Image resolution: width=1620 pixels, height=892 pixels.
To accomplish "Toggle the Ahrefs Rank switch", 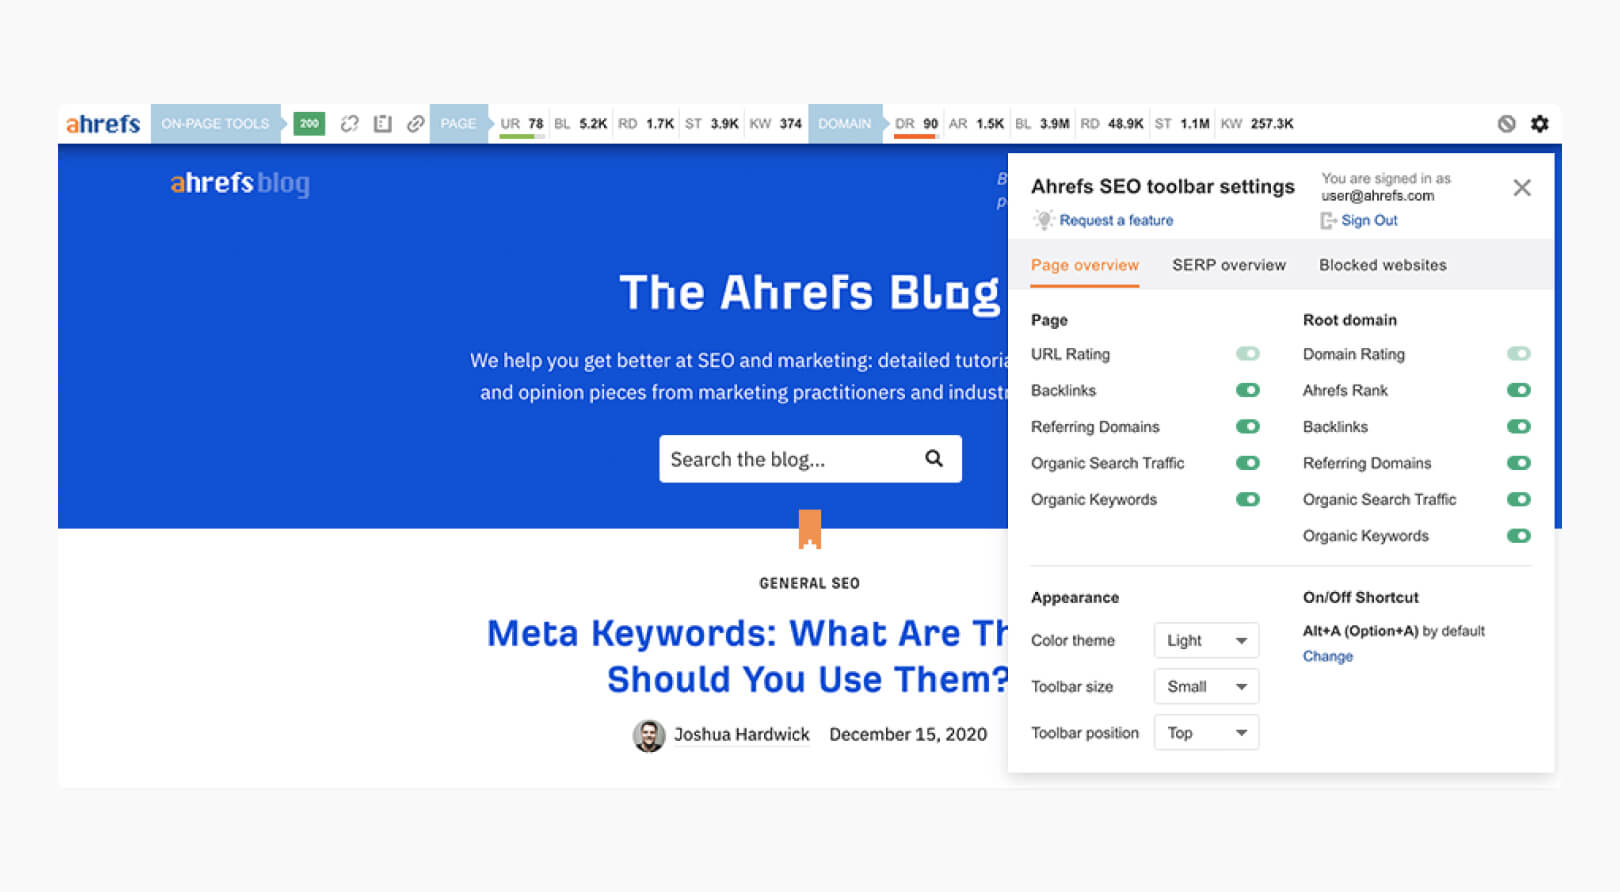I will coord(1519,390).
